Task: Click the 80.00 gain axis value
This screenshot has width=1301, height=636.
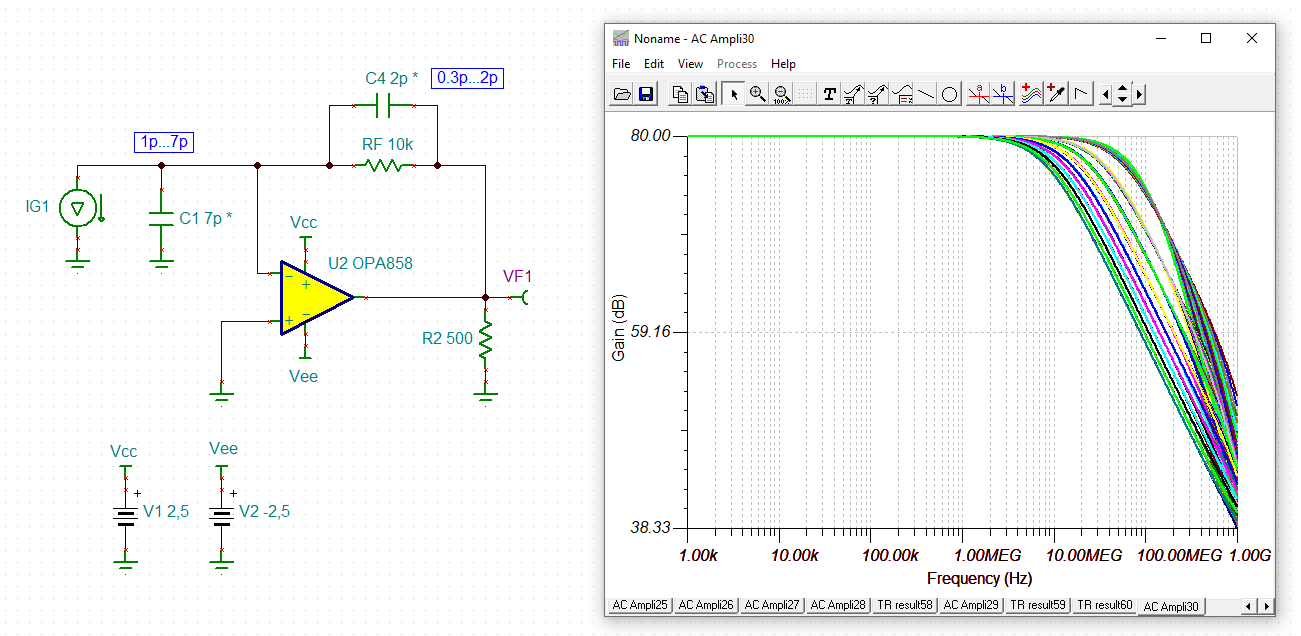Action: [651, 135]
